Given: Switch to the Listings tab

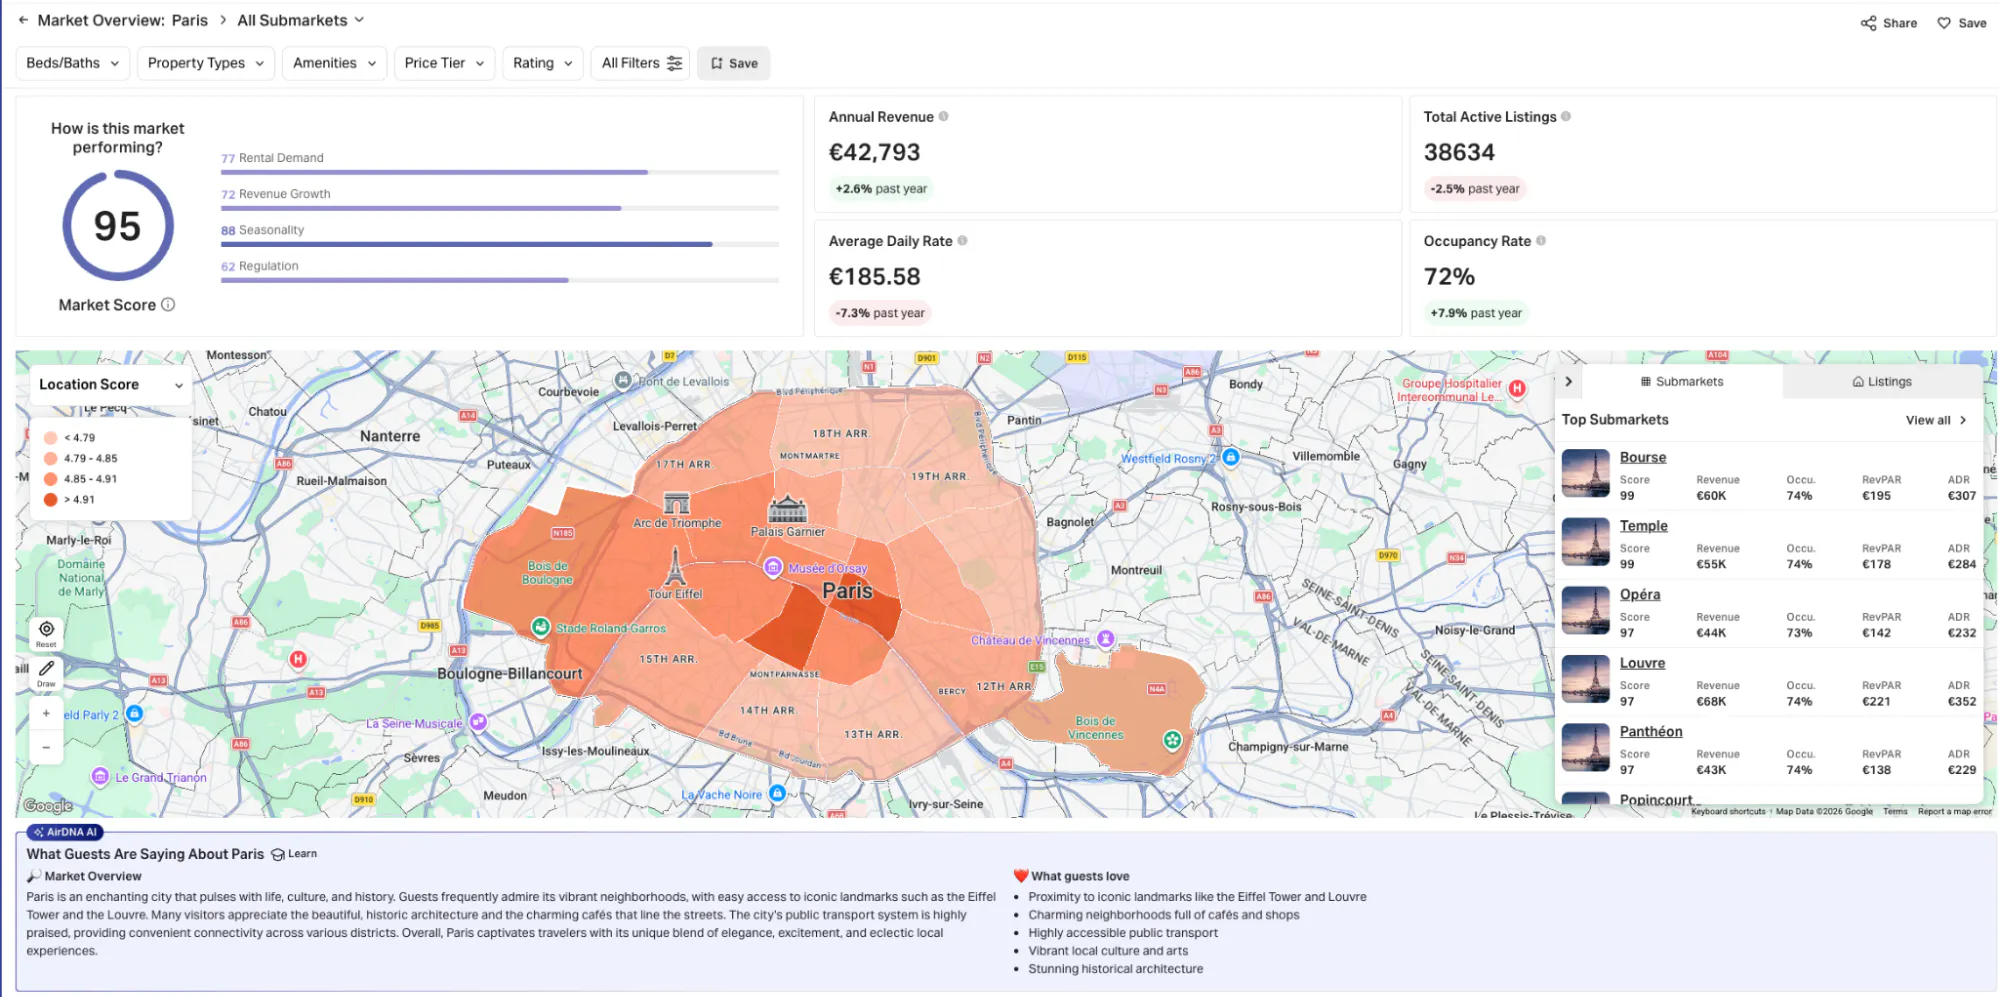Looking at the screenshot, I should click(x=1881, y=382).
